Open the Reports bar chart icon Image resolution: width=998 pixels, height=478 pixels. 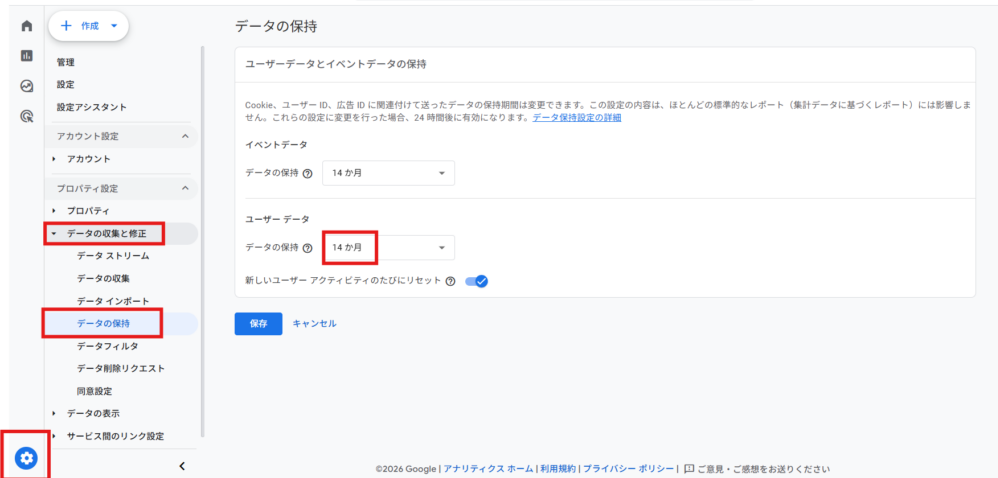[x=27, y=56]
